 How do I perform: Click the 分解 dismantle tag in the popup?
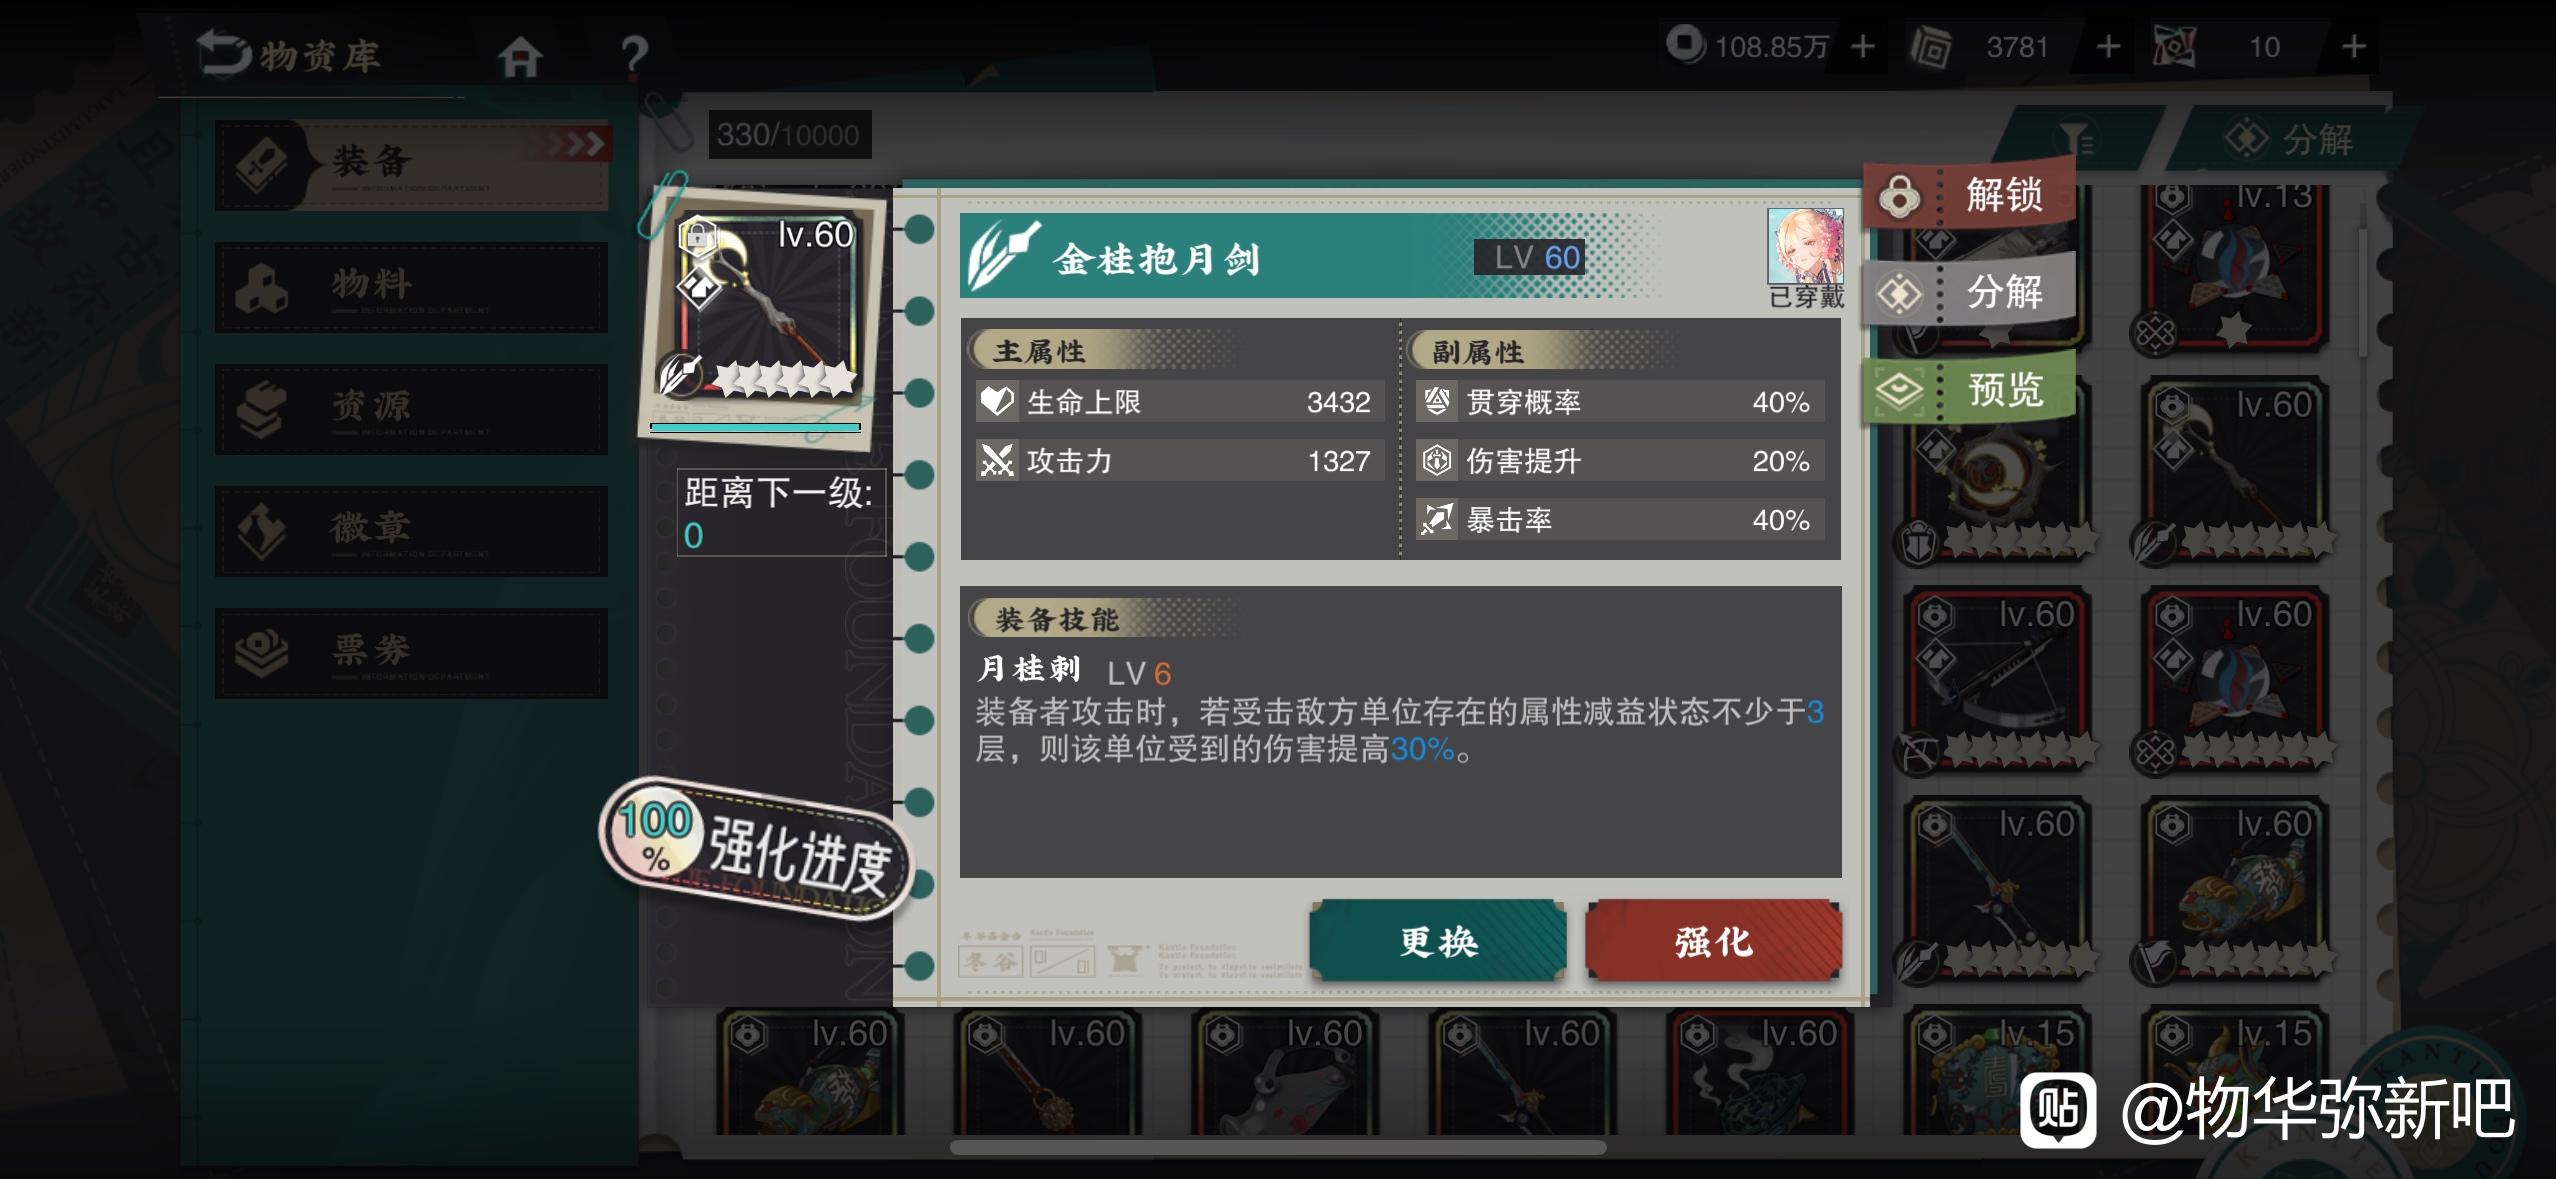[1968, 292]
